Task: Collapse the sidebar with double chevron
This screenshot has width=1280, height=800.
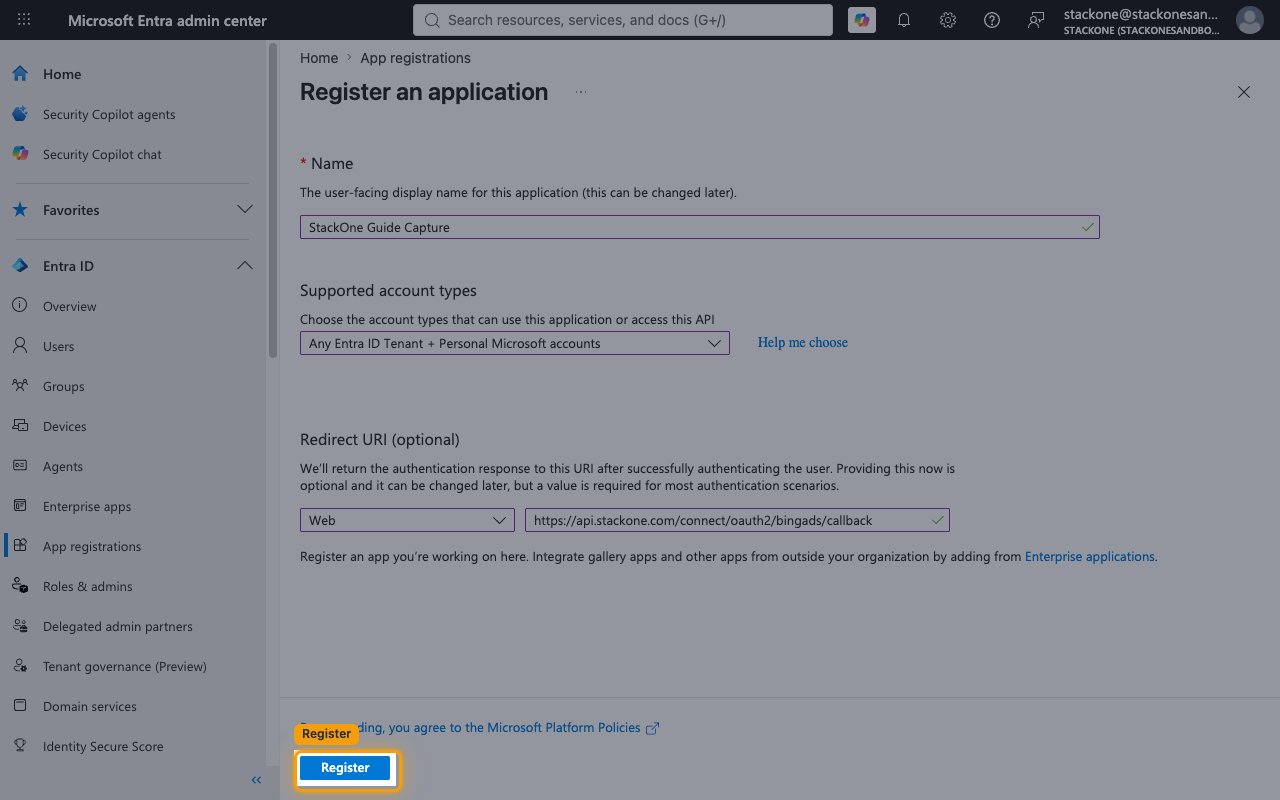Action: click(256, 780)
